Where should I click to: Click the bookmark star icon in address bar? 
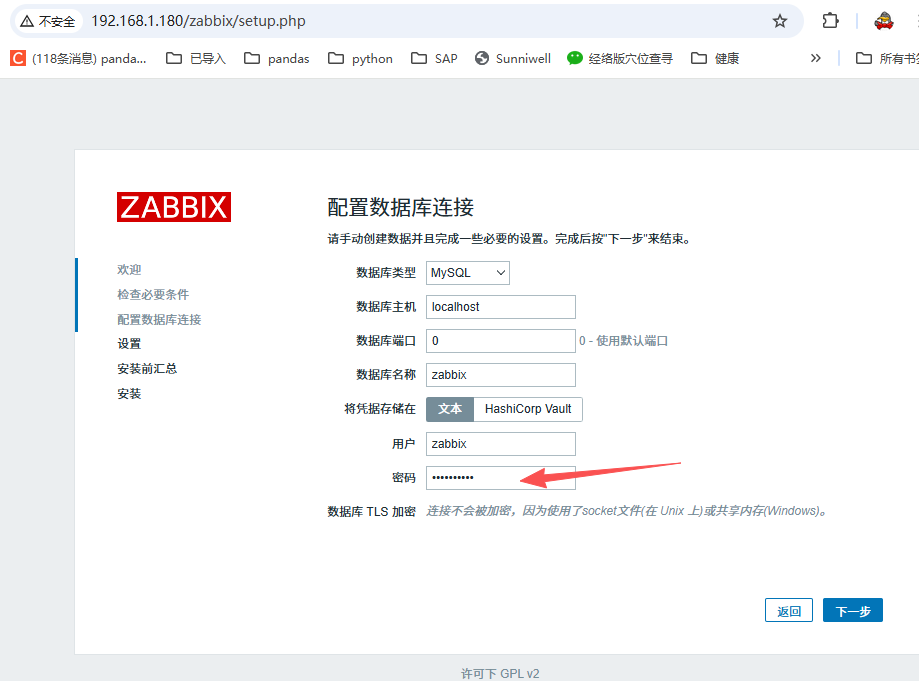[x=780, y=22]
